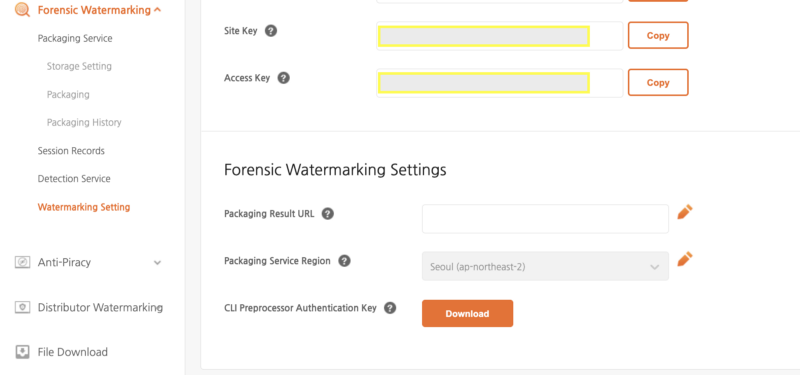Image resolution: width=800 pixels, height=375 pixels.
Task: Open help tooltip next to Site Key
Action: pyautogui.click(x=271, y=31)
